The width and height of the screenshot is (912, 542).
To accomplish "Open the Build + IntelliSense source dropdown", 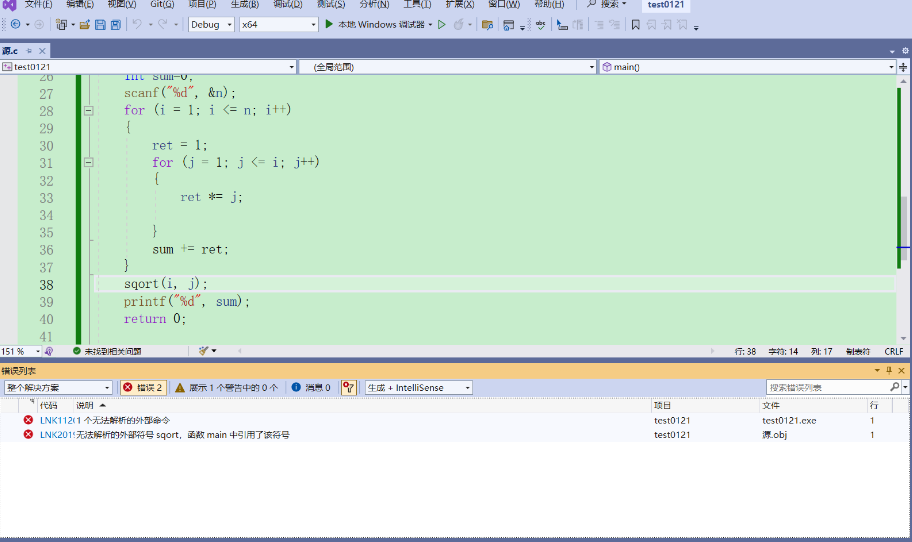I will (x=419, y=387).
